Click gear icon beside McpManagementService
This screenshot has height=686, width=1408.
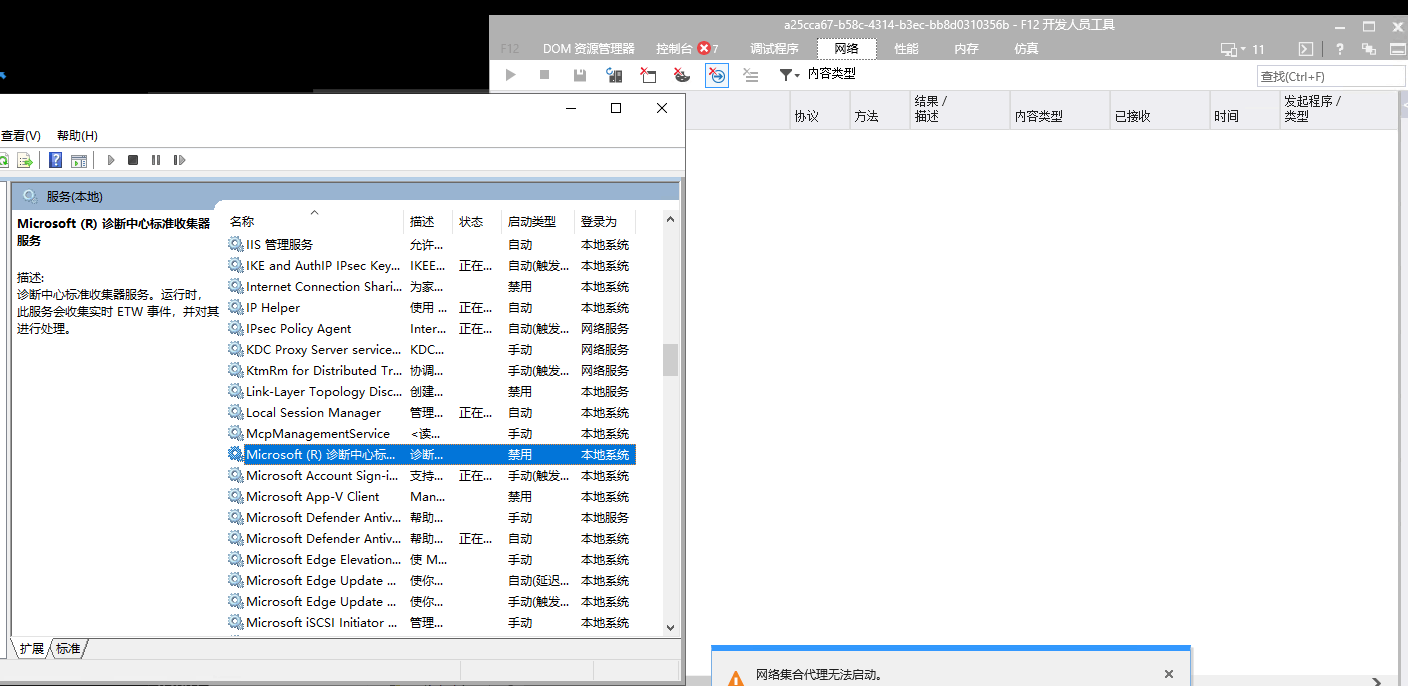[x=236, y=433]
